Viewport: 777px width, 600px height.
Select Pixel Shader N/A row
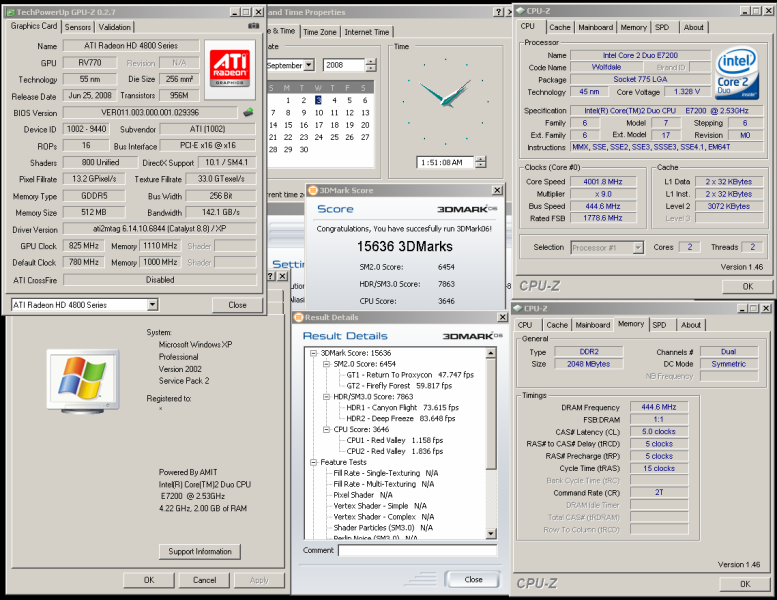[x=363, y=495]
